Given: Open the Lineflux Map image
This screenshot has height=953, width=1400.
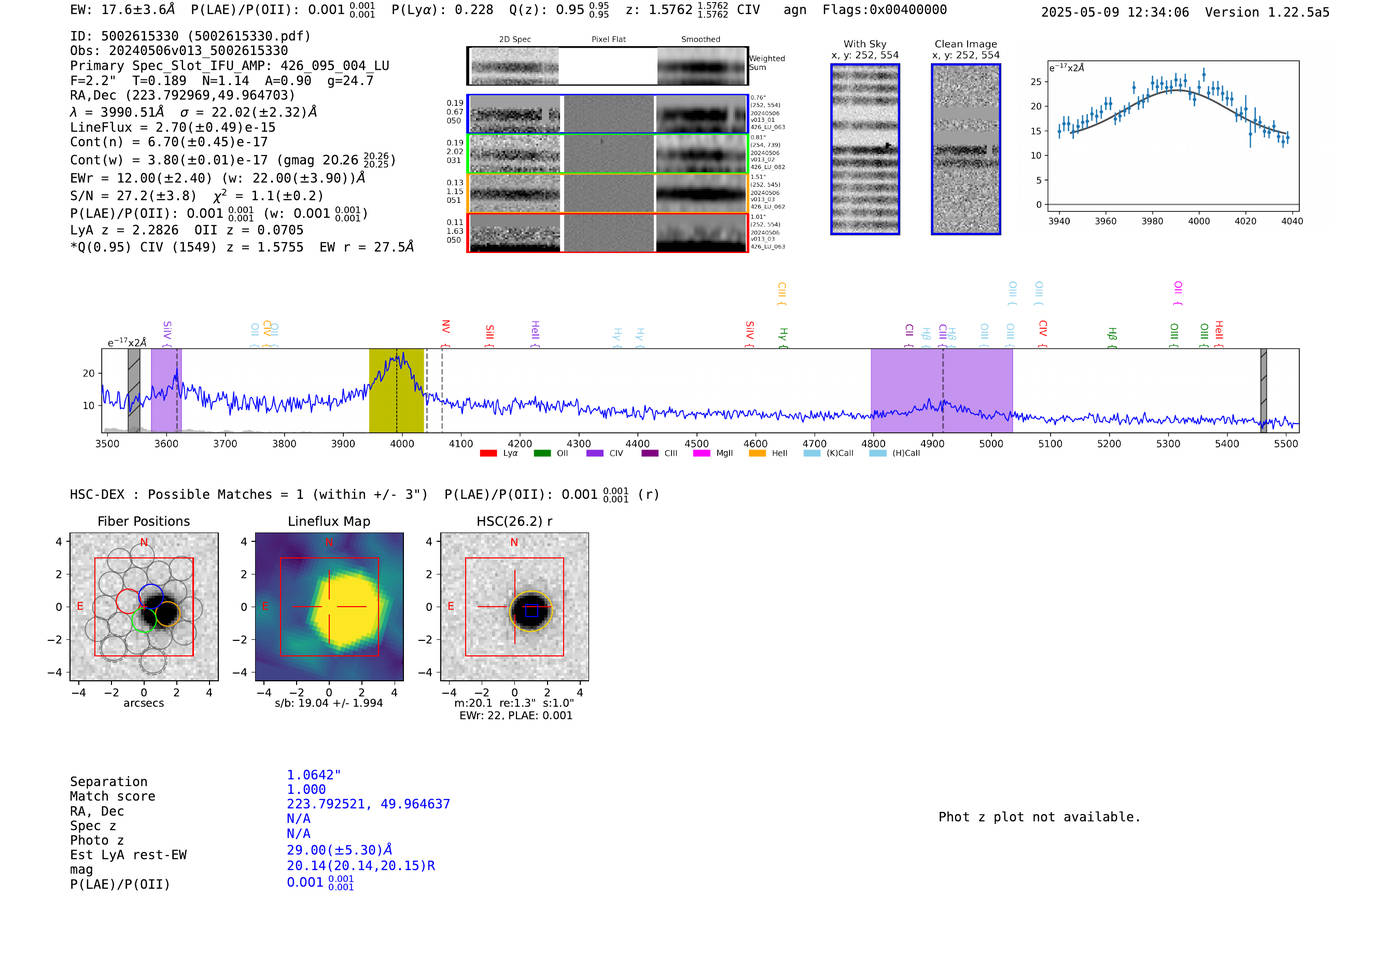Looking at the screenshot, I should pos(329,607).
